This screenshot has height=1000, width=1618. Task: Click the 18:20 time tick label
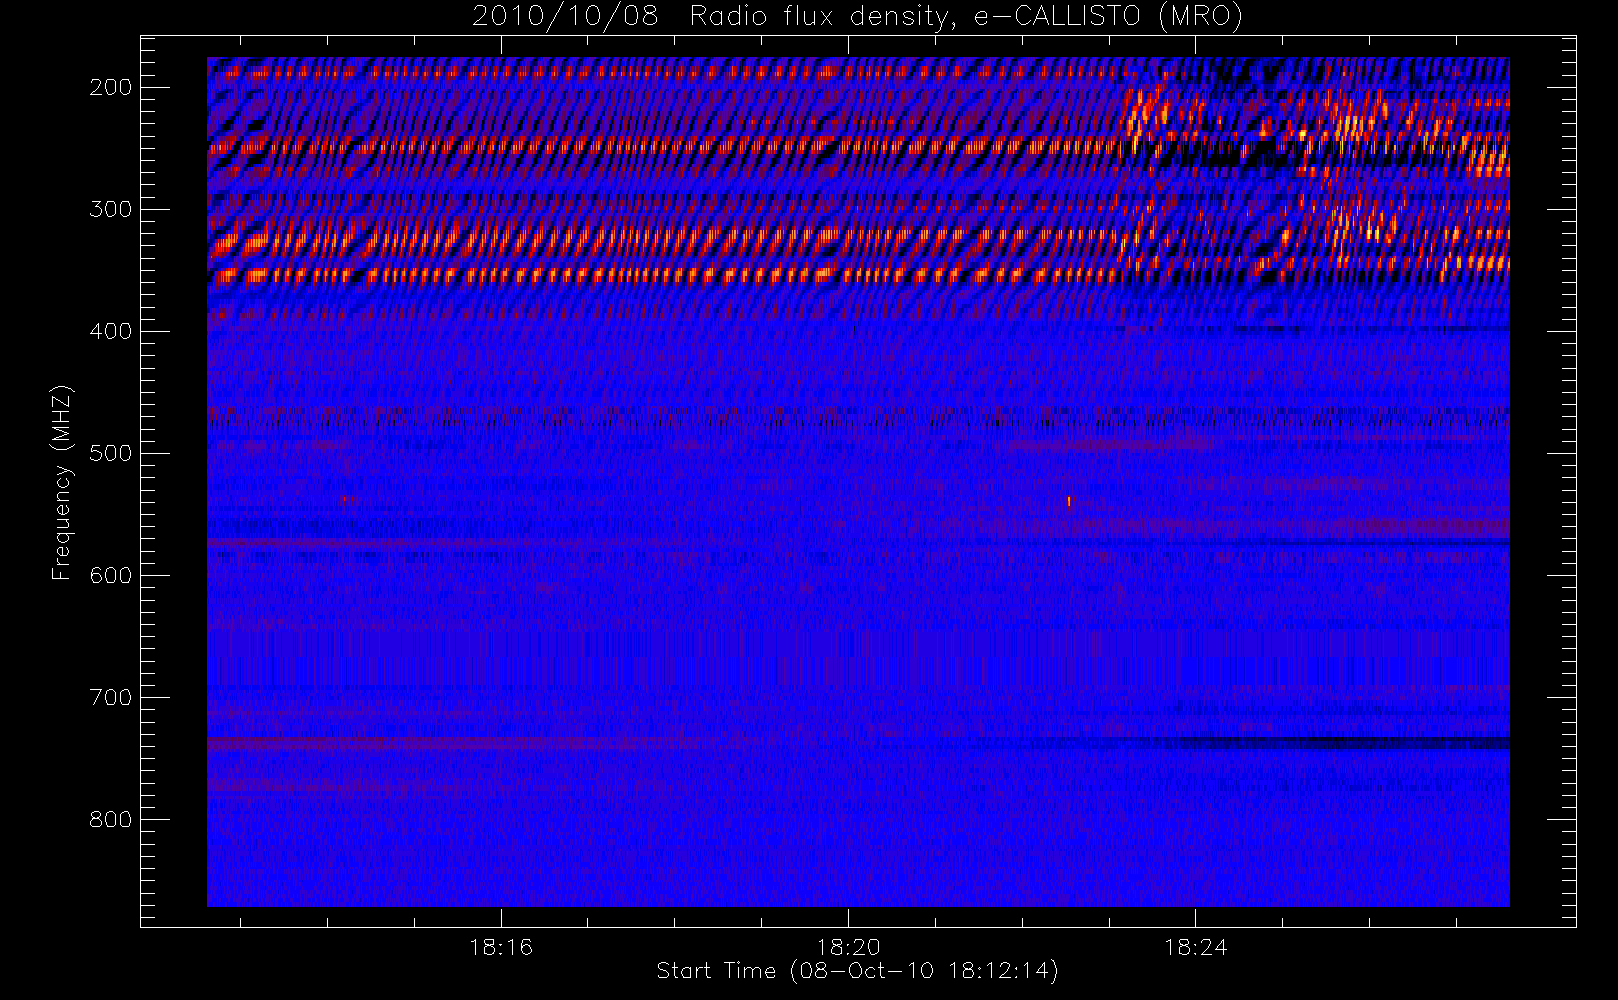click(x=848, y=947)
